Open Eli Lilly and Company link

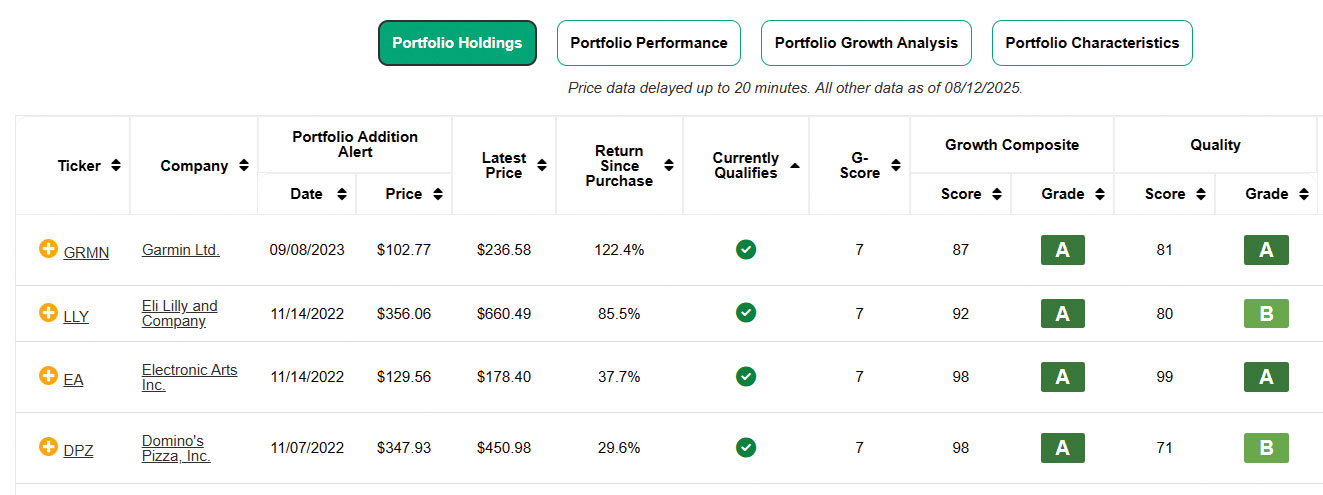click(180, 313)
